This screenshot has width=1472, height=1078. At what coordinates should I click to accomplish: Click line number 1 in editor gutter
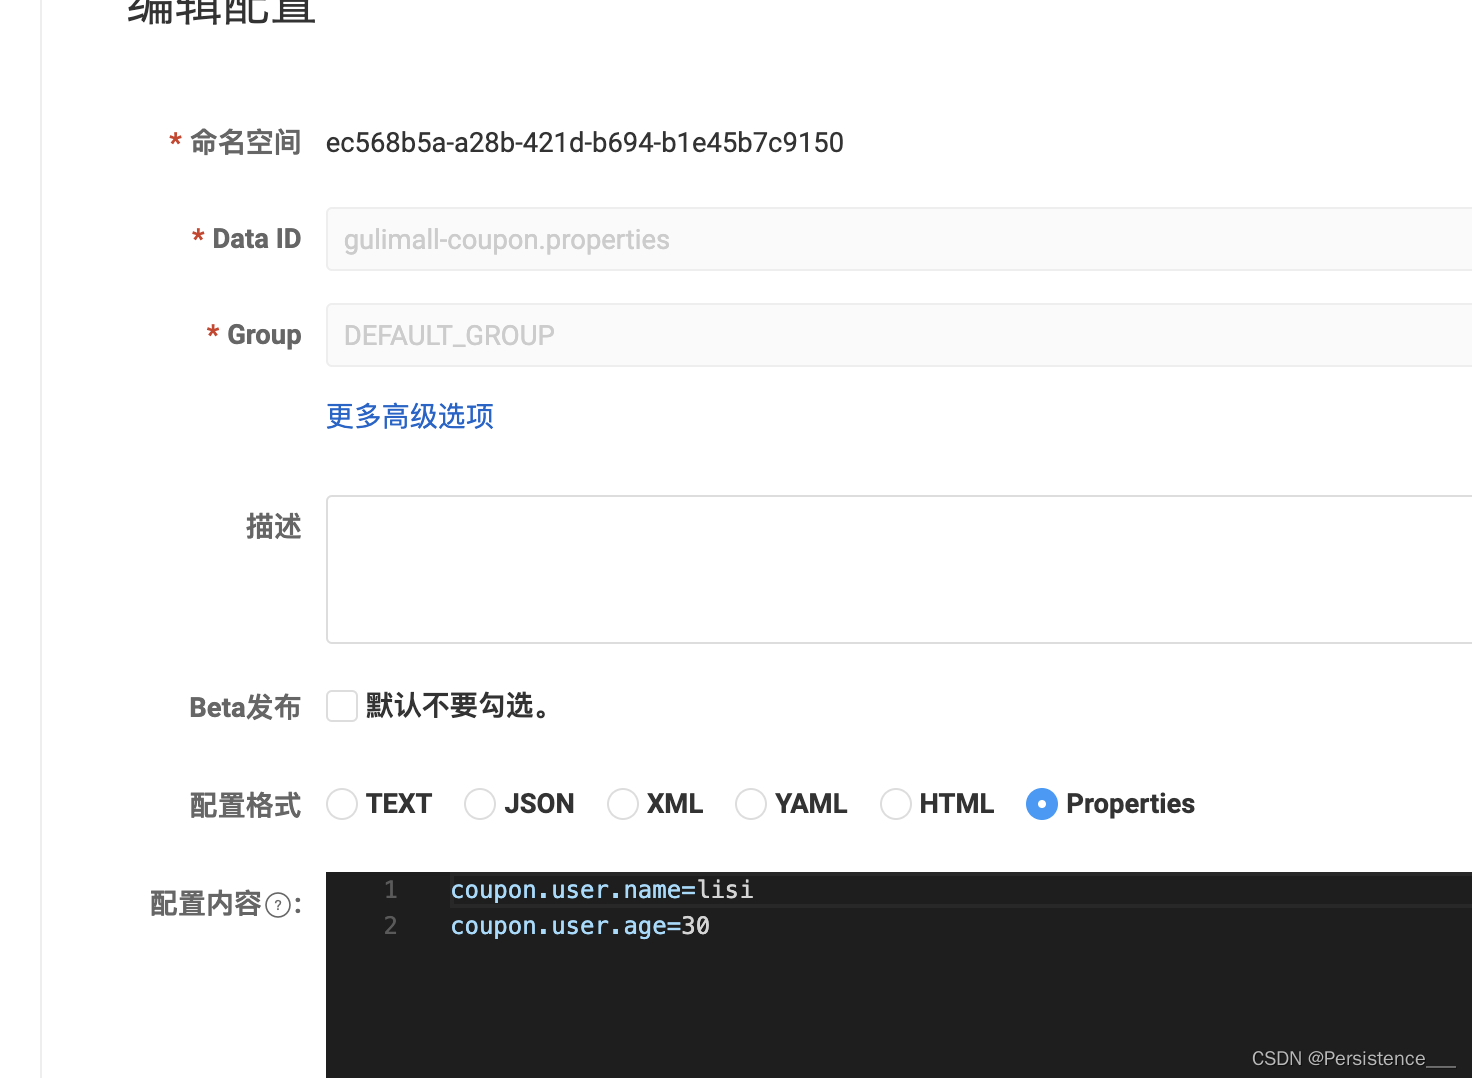pyautogui.click(x=391, y=889)
